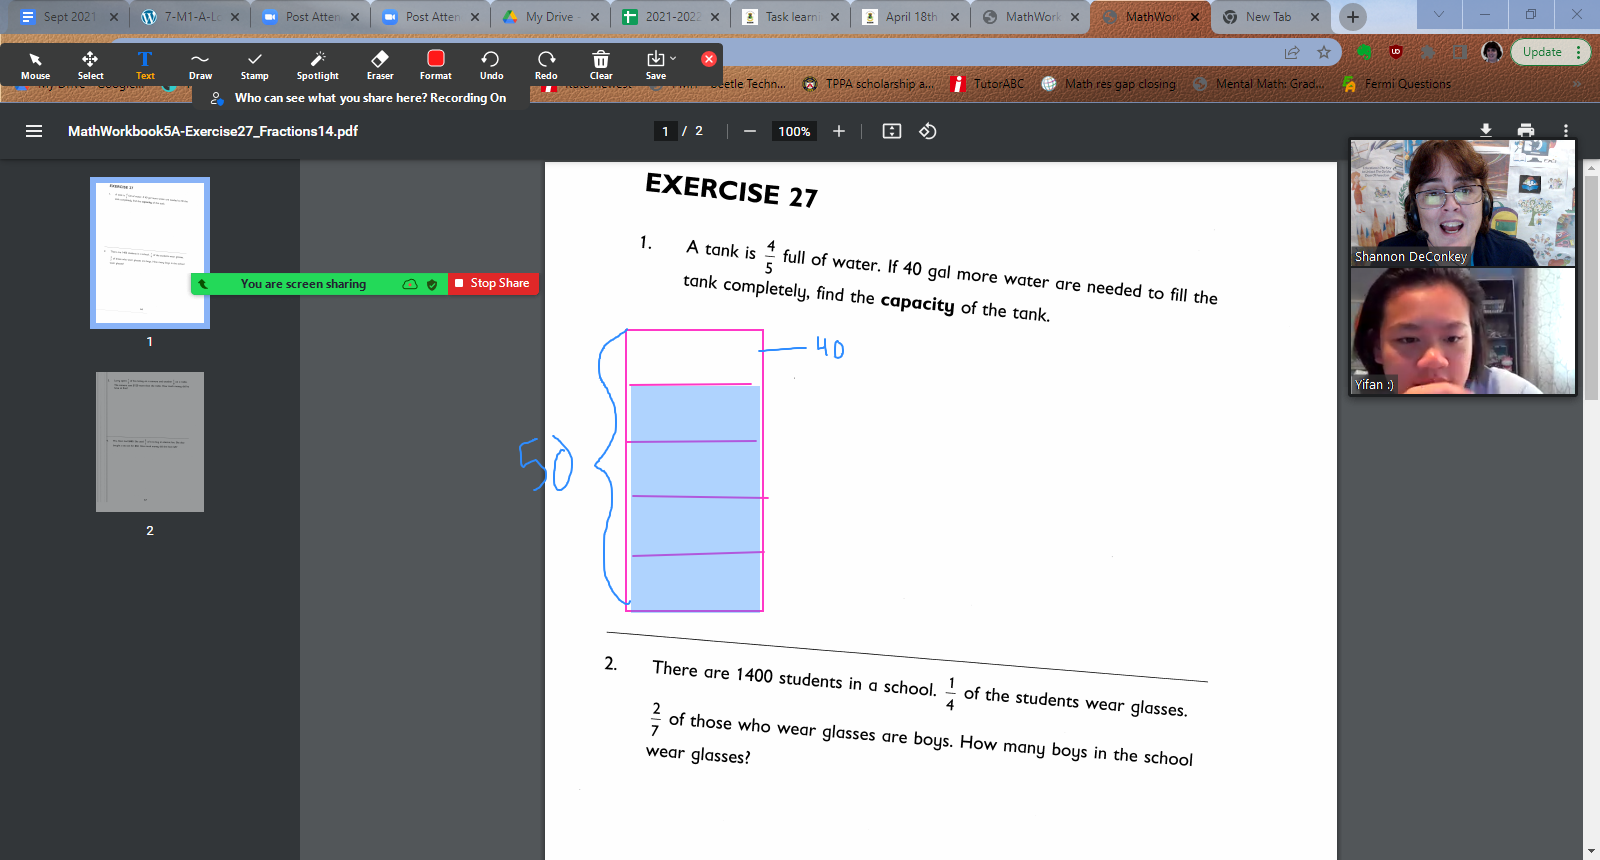The height and width of the screenshot is (860, 1600).
Task: Pick the Draw annotation tool
Action: tap(200, 65)
